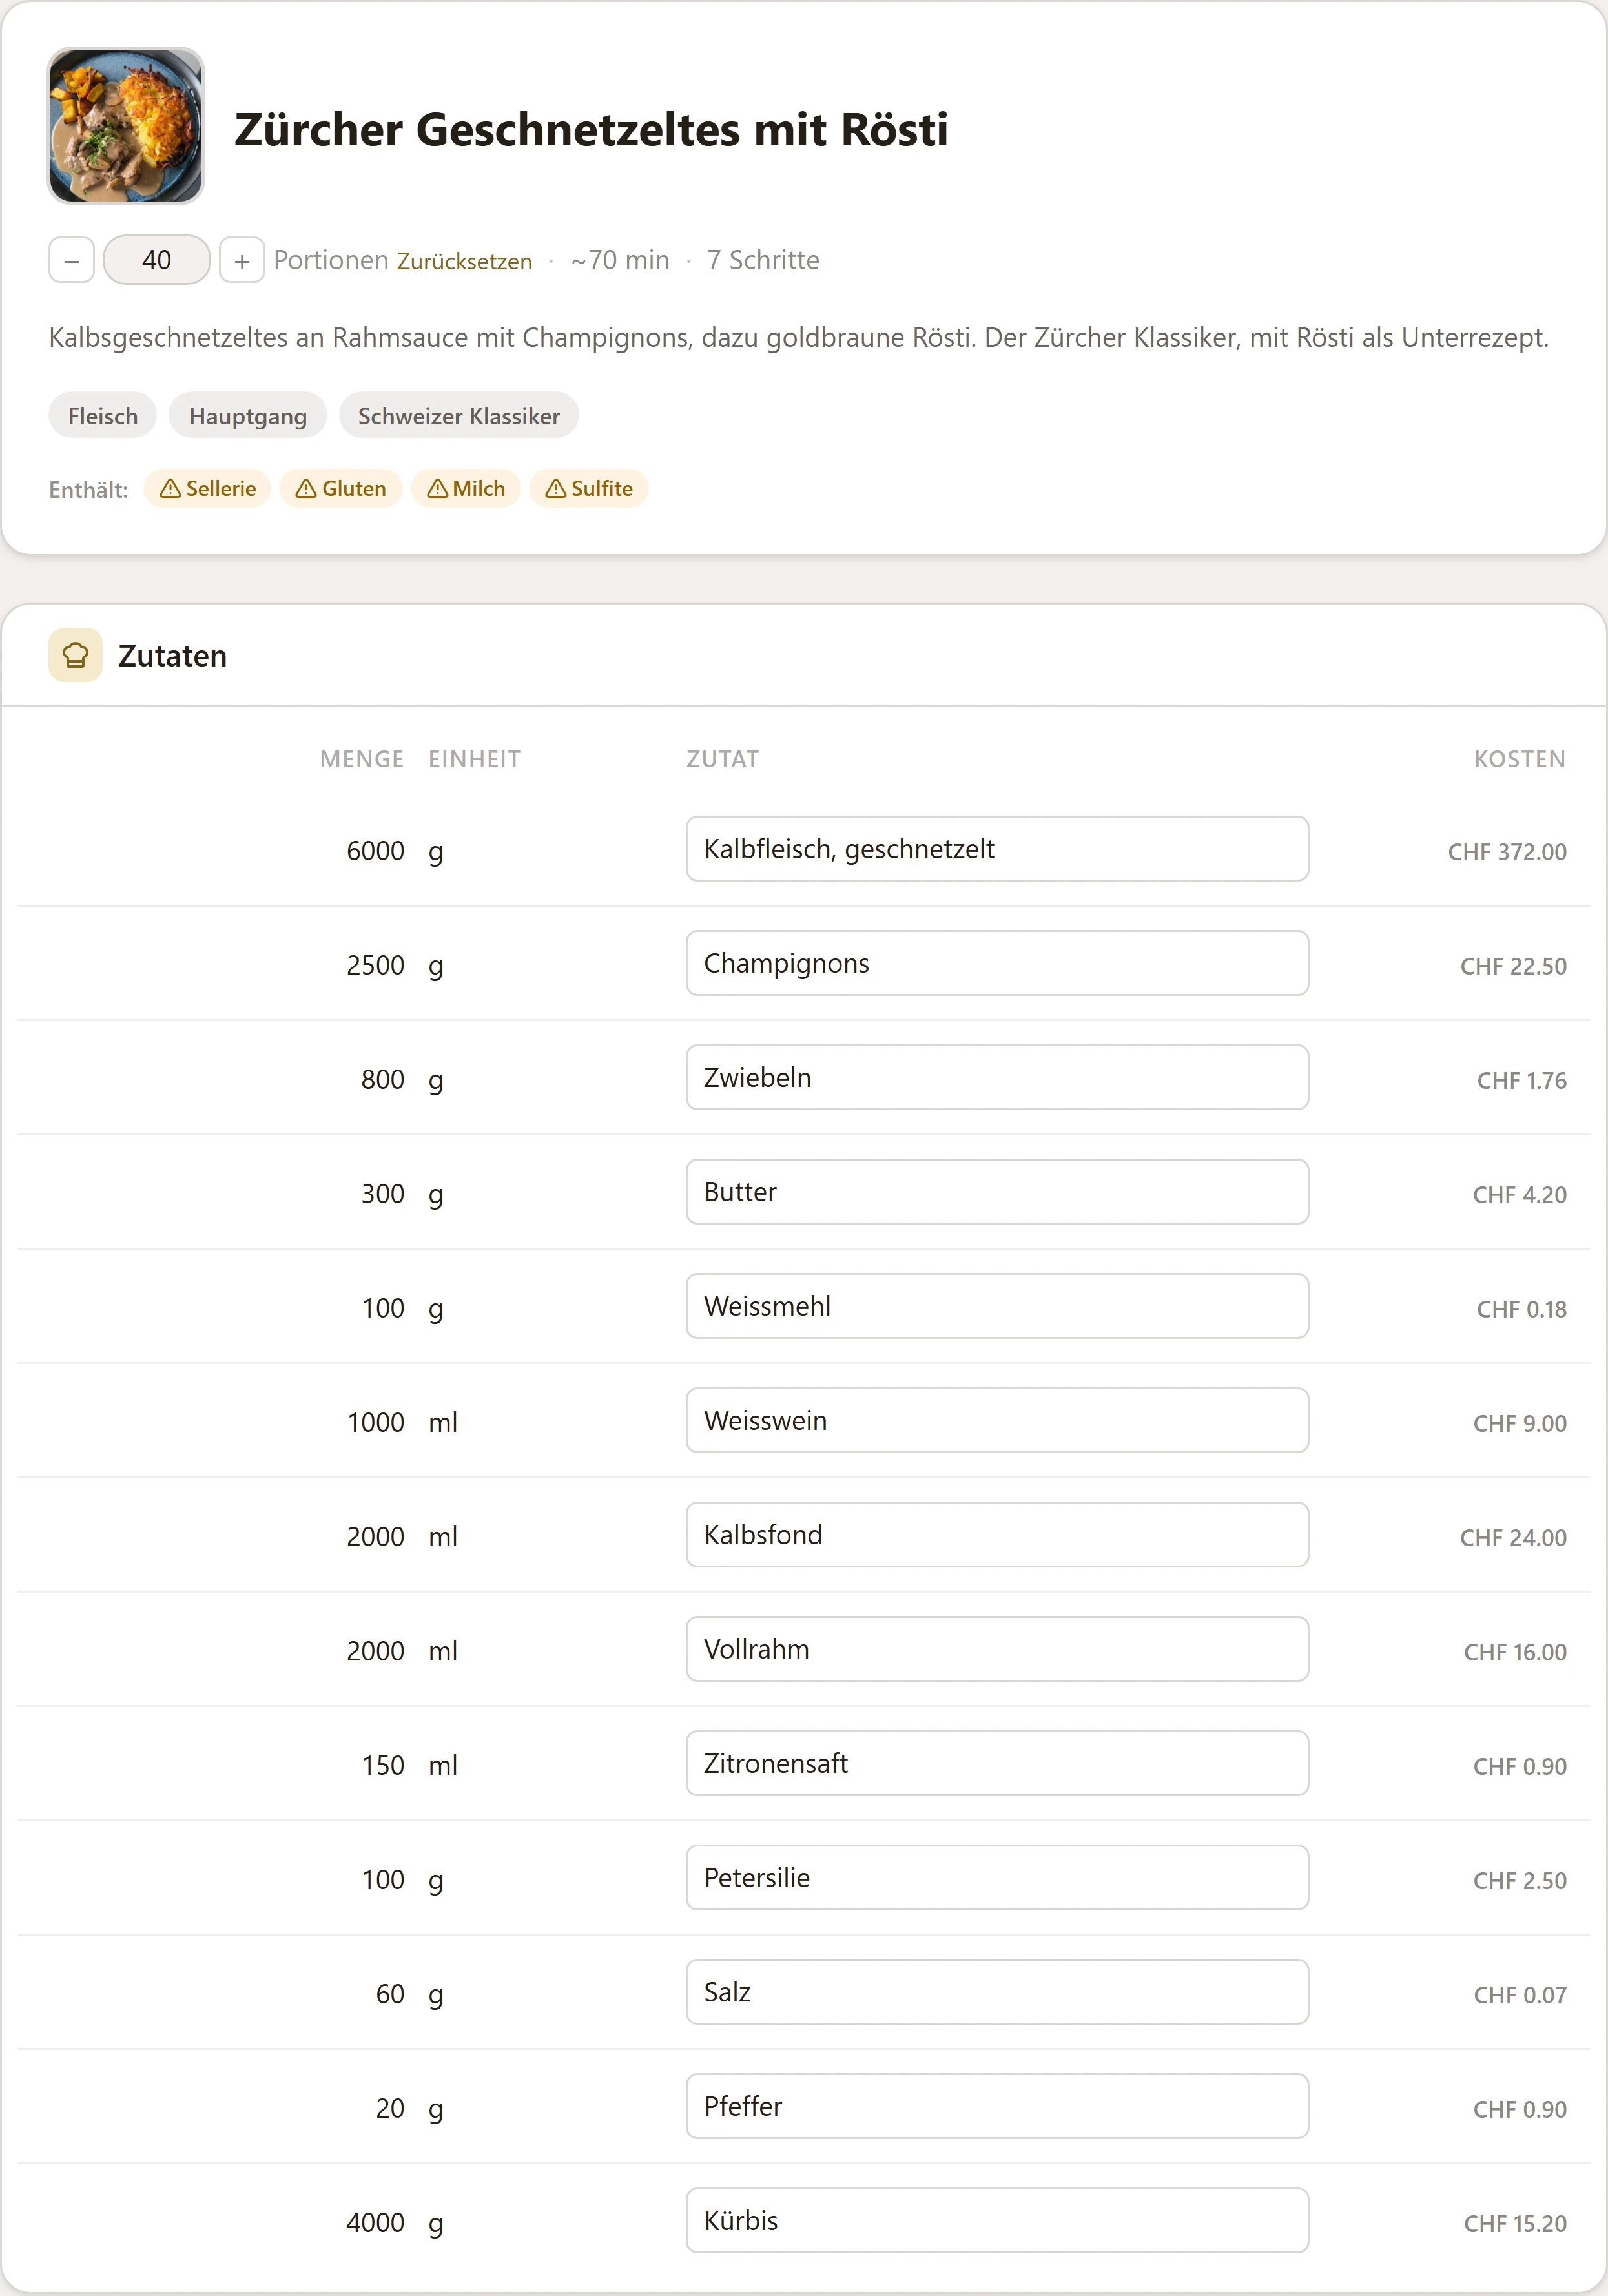Screen dimensions: 1608x2296
Task: Edit the Weisswein ingredient field
Action: [x=997, y=1420]
